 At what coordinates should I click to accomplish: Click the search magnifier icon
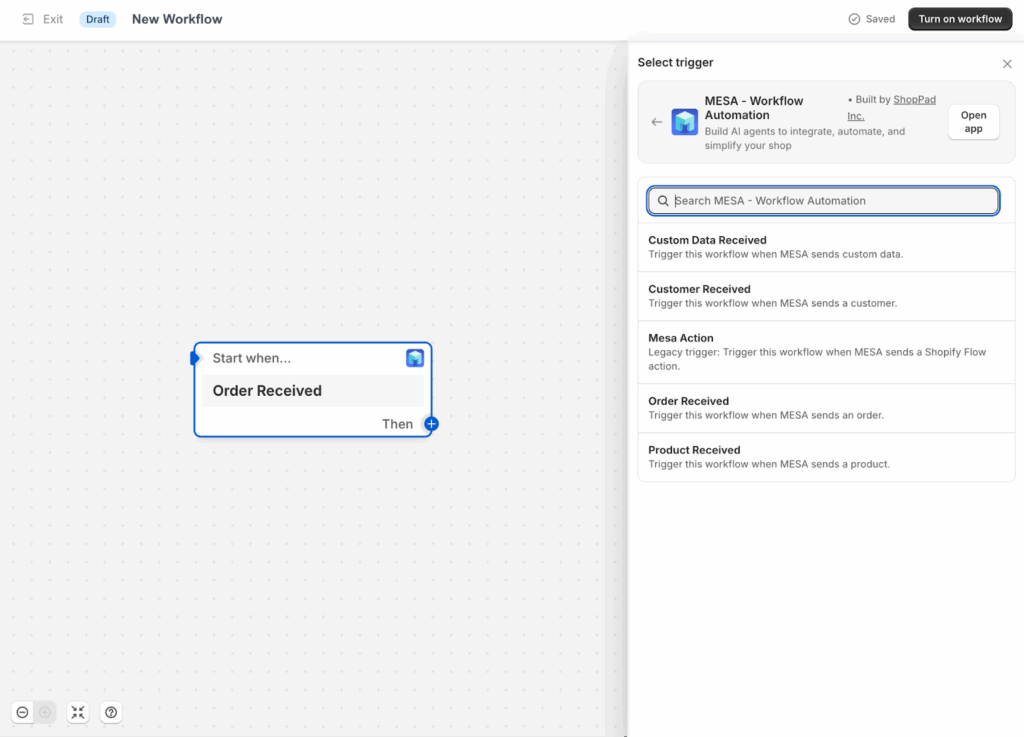coord(663,200)
